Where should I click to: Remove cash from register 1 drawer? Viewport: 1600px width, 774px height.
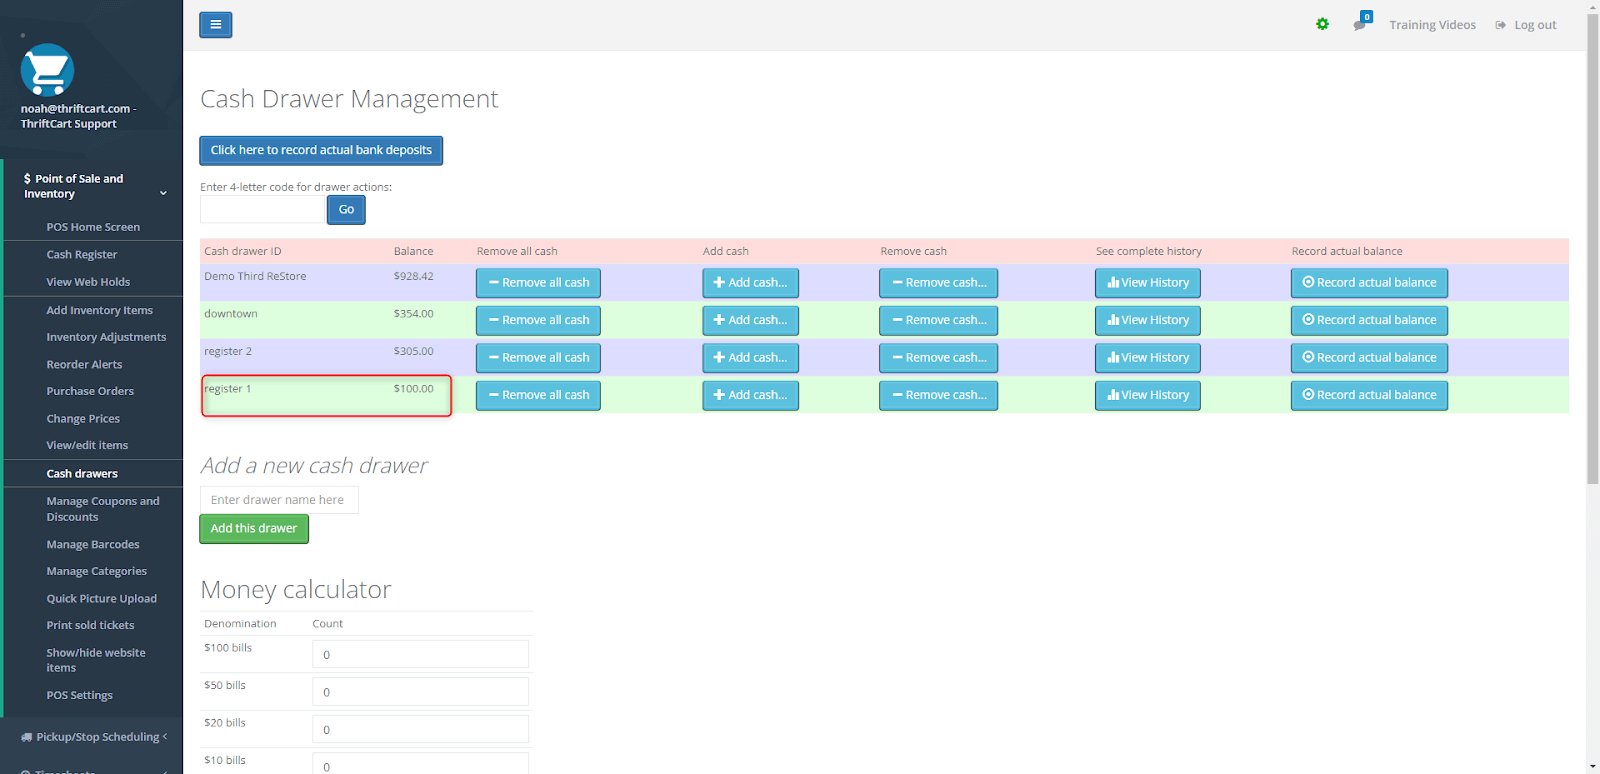[938, 395]
